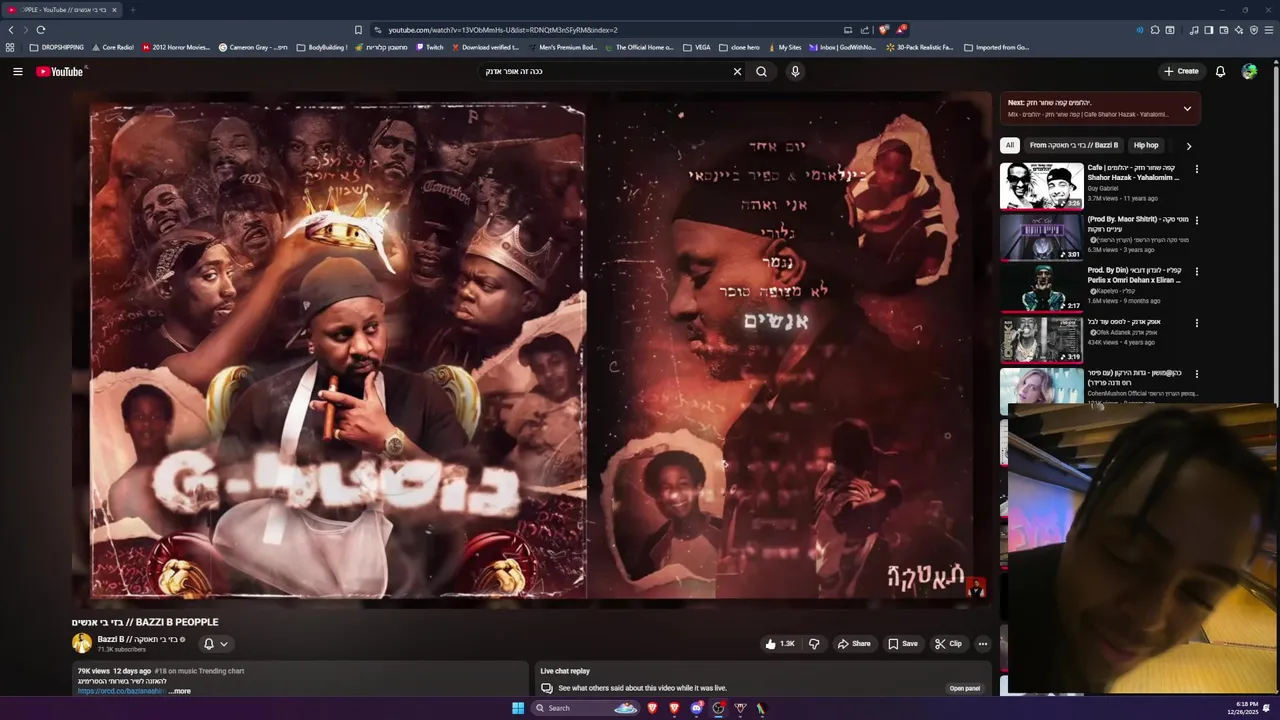Screen dimensions: 1280x720
Task: Open options for Cafe Shahor Hazak video
Action: pyautogui.click(x=1196, y=169)
